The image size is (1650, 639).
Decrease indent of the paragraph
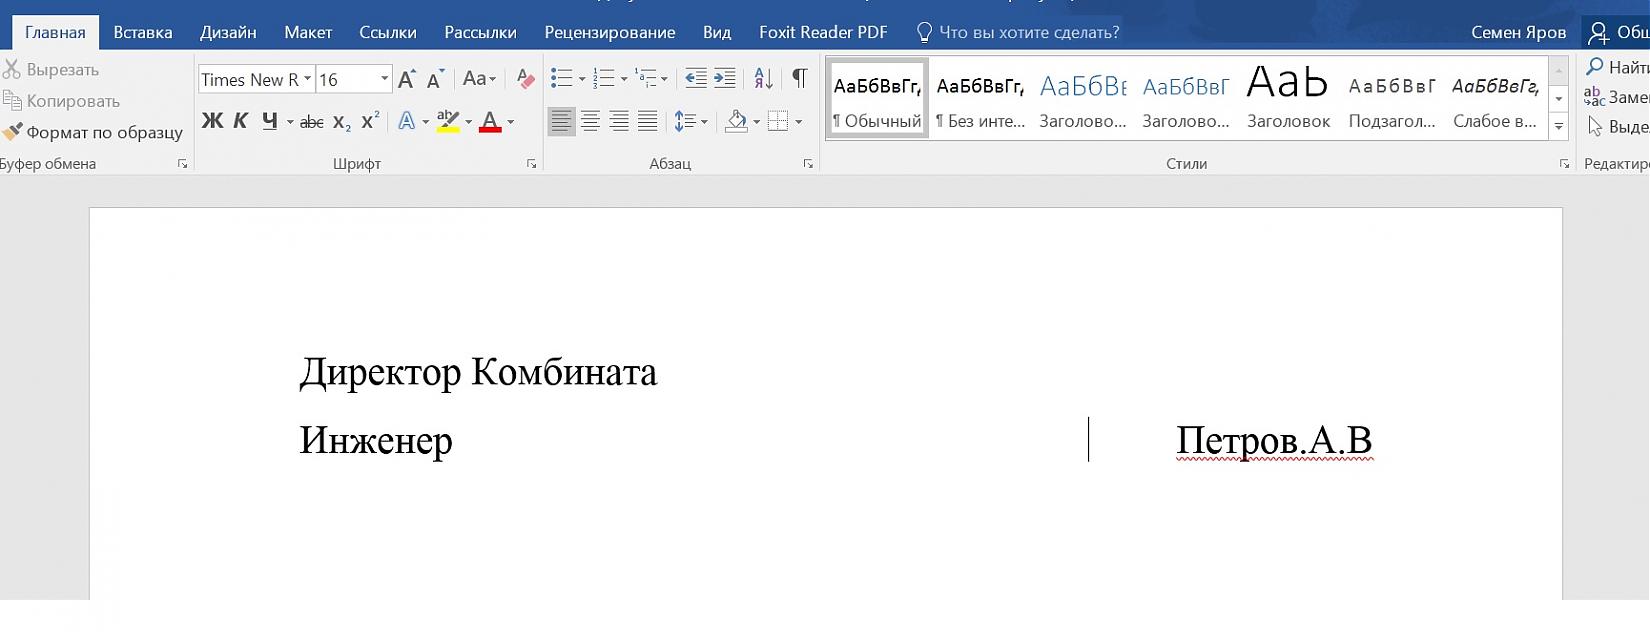pos(696,79)
